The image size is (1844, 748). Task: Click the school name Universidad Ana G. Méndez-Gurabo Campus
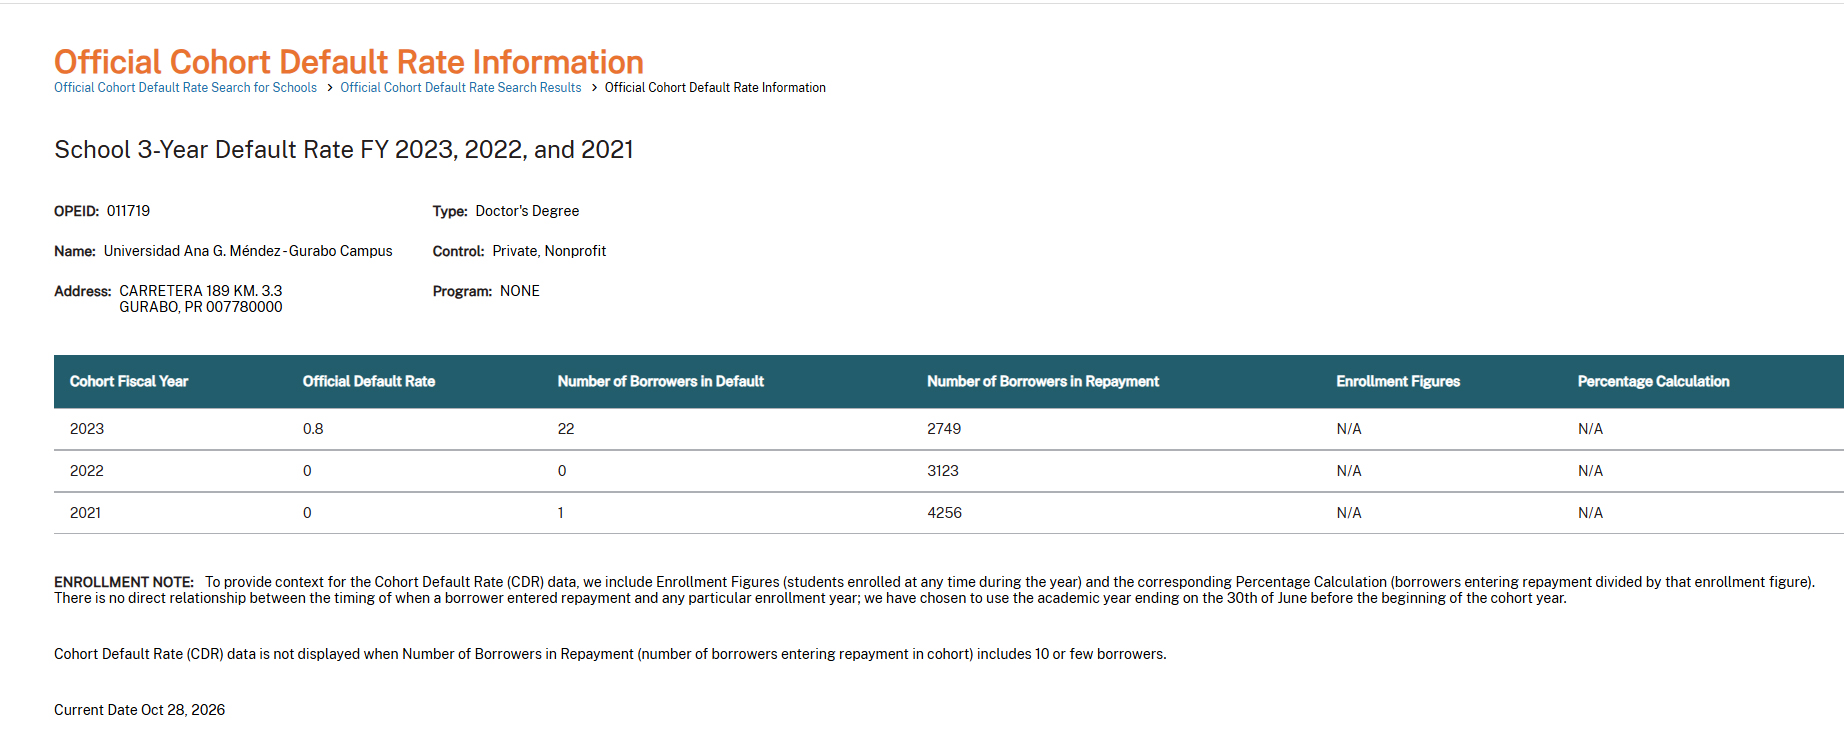pos(248,251)
